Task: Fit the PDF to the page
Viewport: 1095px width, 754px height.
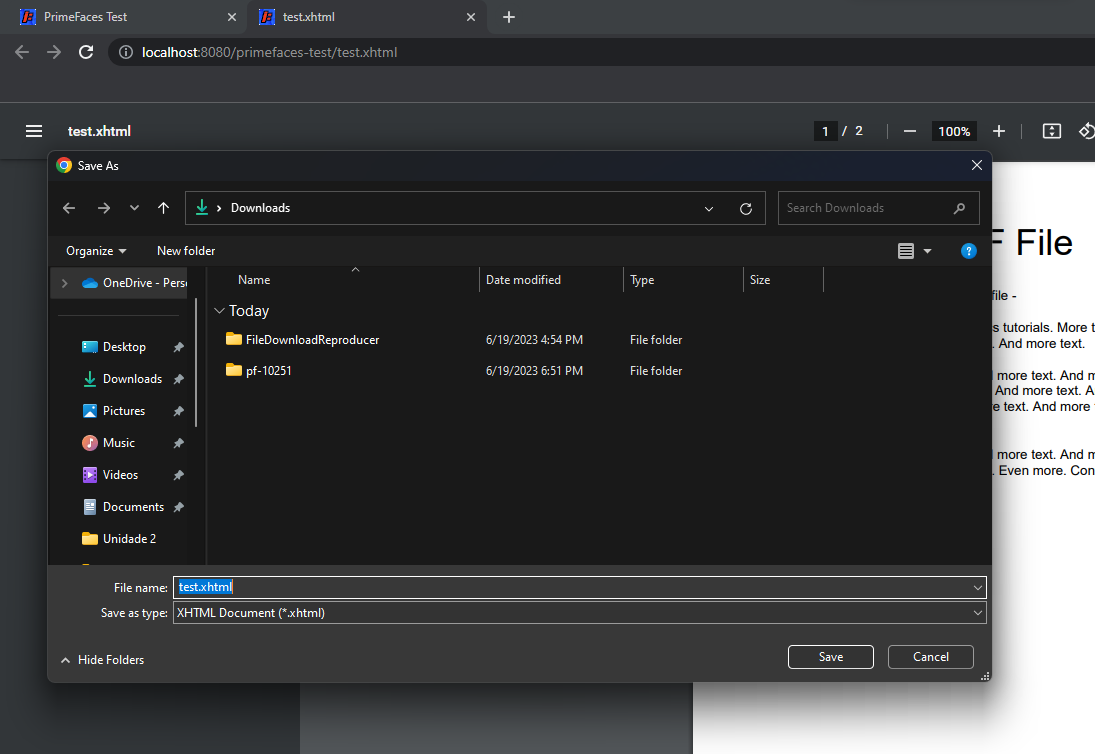Action: [1050, 131]
